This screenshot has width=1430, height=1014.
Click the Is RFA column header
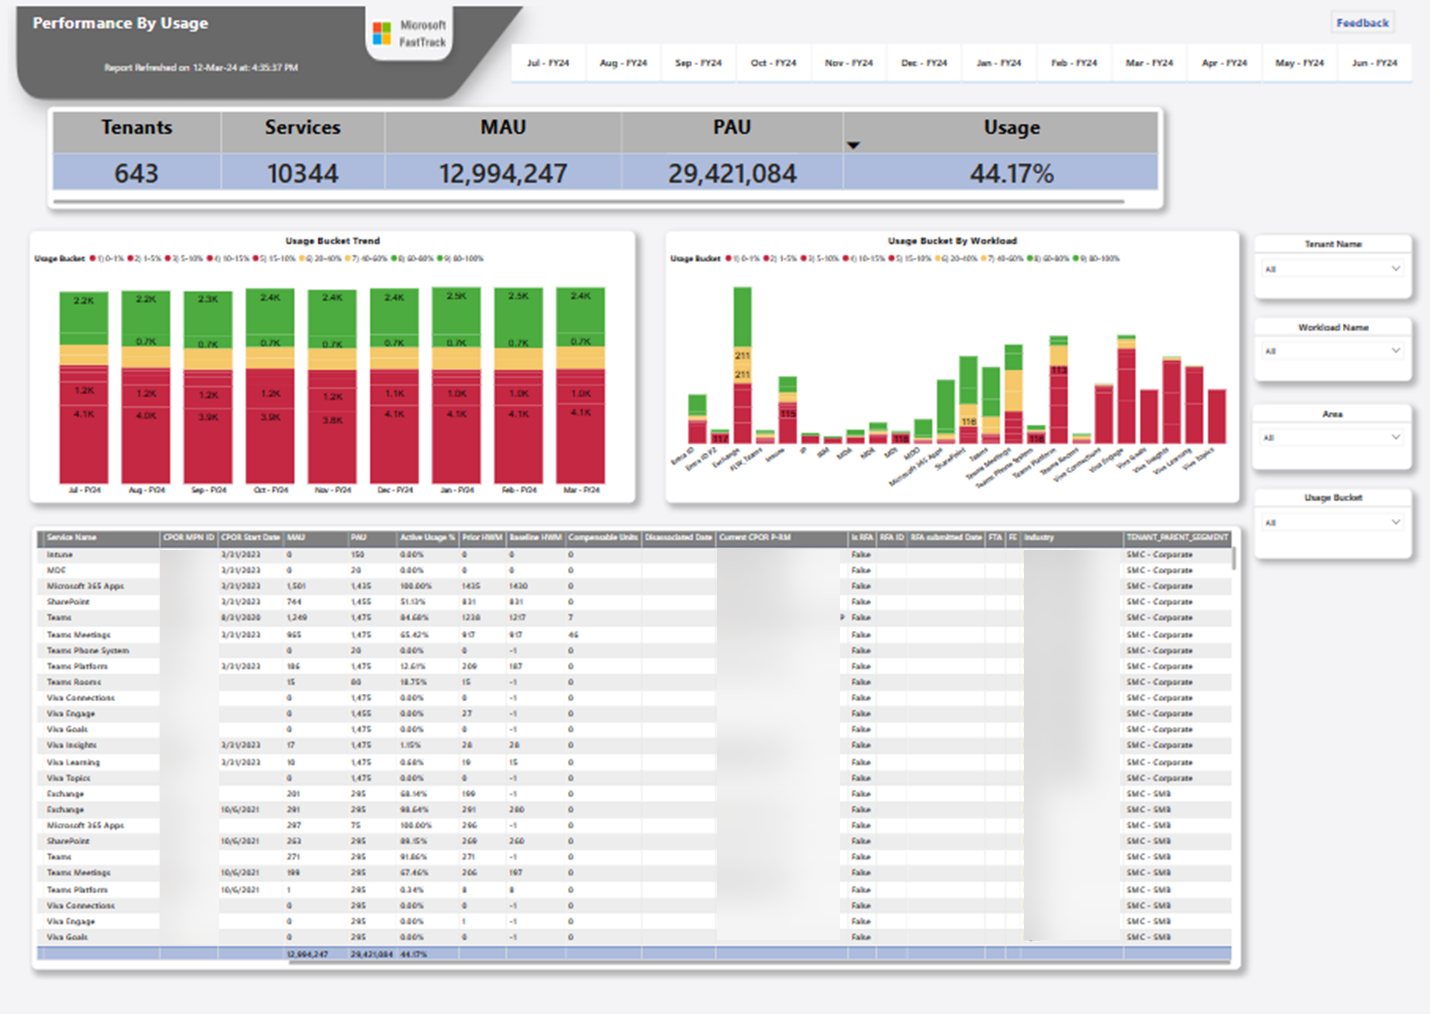[x=861, y=538]
